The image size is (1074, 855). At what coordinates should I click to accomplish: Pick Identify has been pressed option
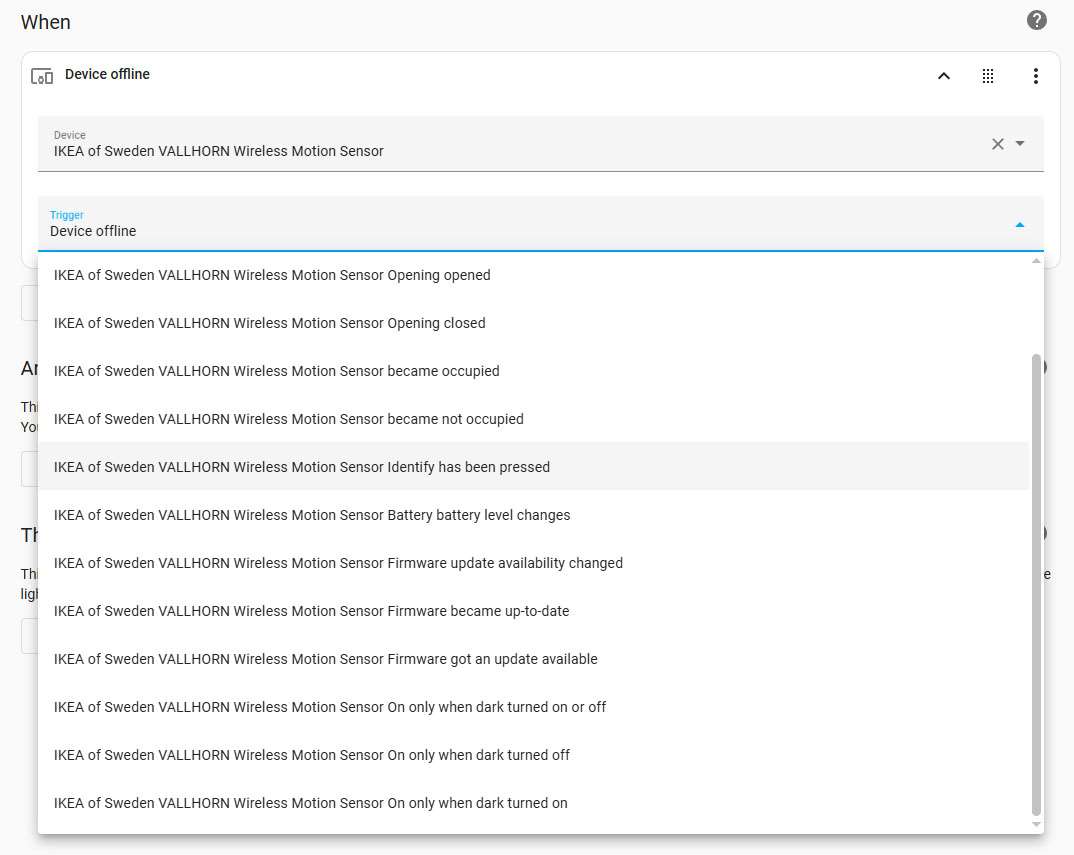pos(301,467)
